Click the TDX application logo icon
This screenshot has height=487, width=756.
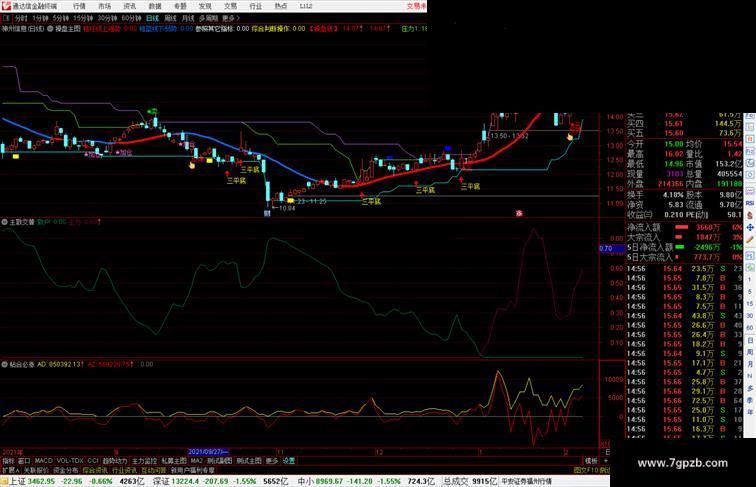(x=5, y=6)
